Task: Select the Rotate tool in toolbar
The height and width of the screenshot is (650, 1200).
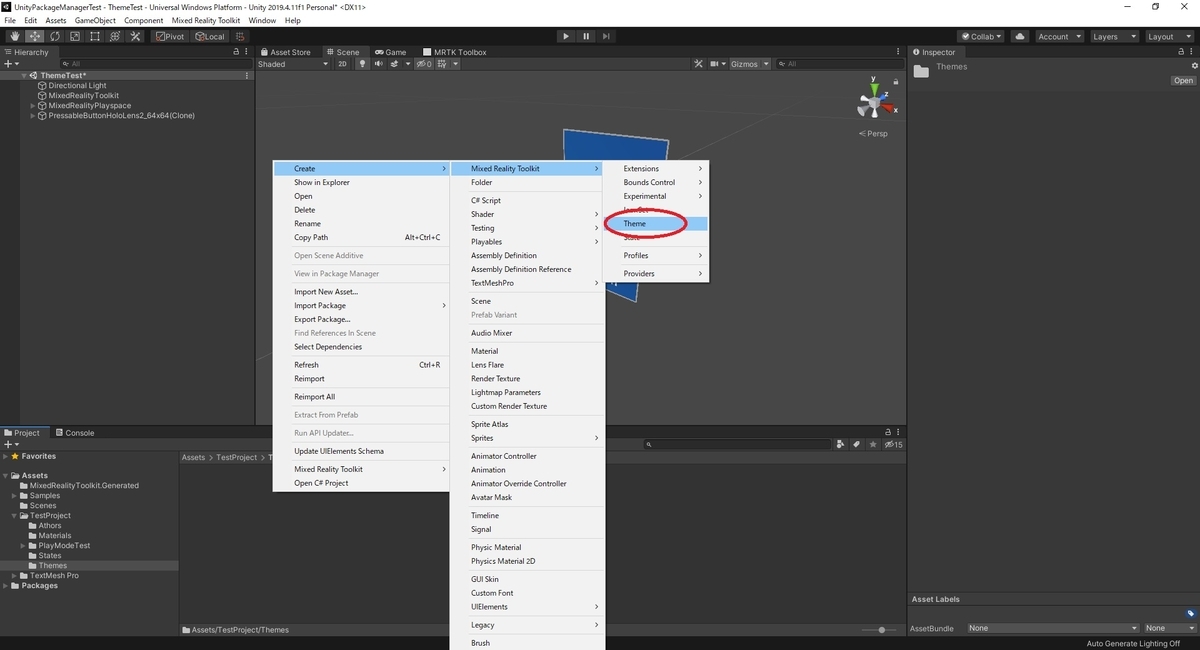Action: point(54,36)
